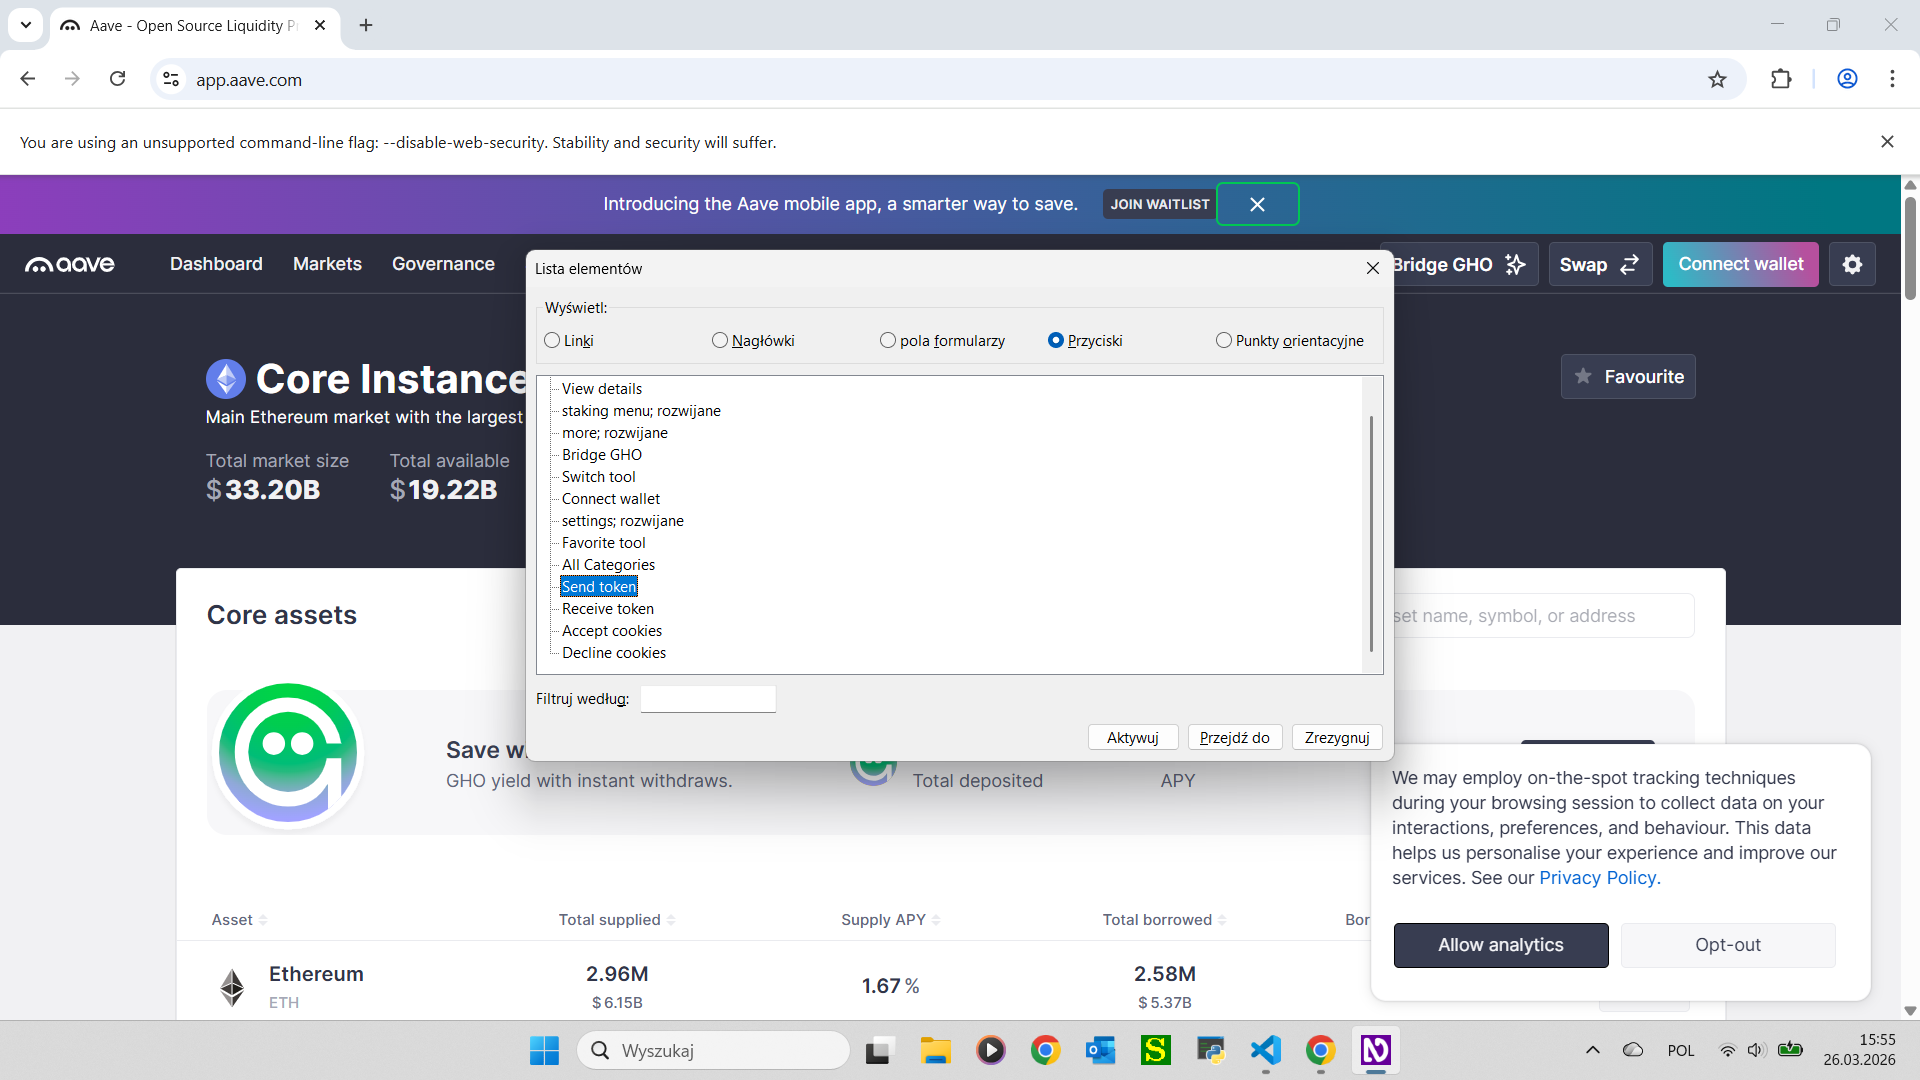Open the Markets menu item
1920x1080 pixels.
(x=327, y=264)
